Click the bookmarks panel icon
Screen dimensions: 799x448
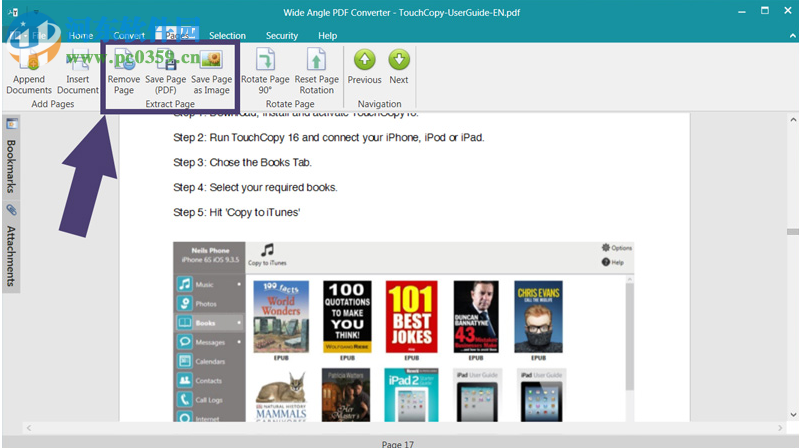pyautogui.click(x=12, y=124)
